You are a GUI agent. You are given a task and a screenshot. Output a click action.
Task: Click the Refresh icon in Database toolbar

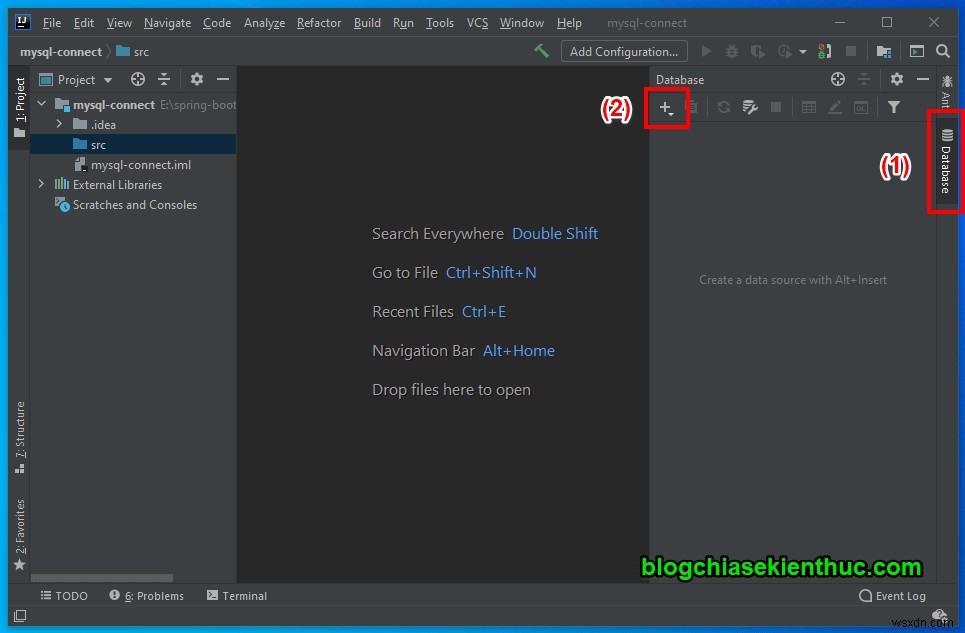[x=724, y=108]
